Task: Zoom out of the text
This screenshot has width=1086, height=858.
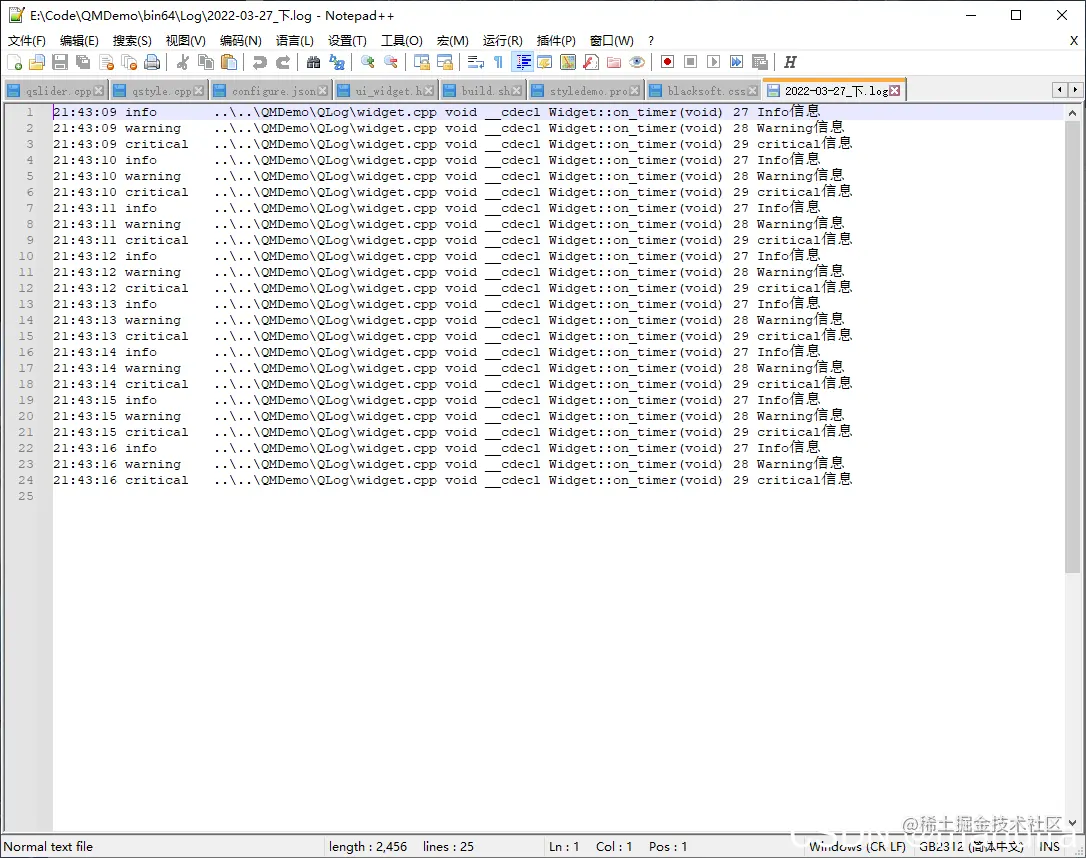Action: (391, 62)
